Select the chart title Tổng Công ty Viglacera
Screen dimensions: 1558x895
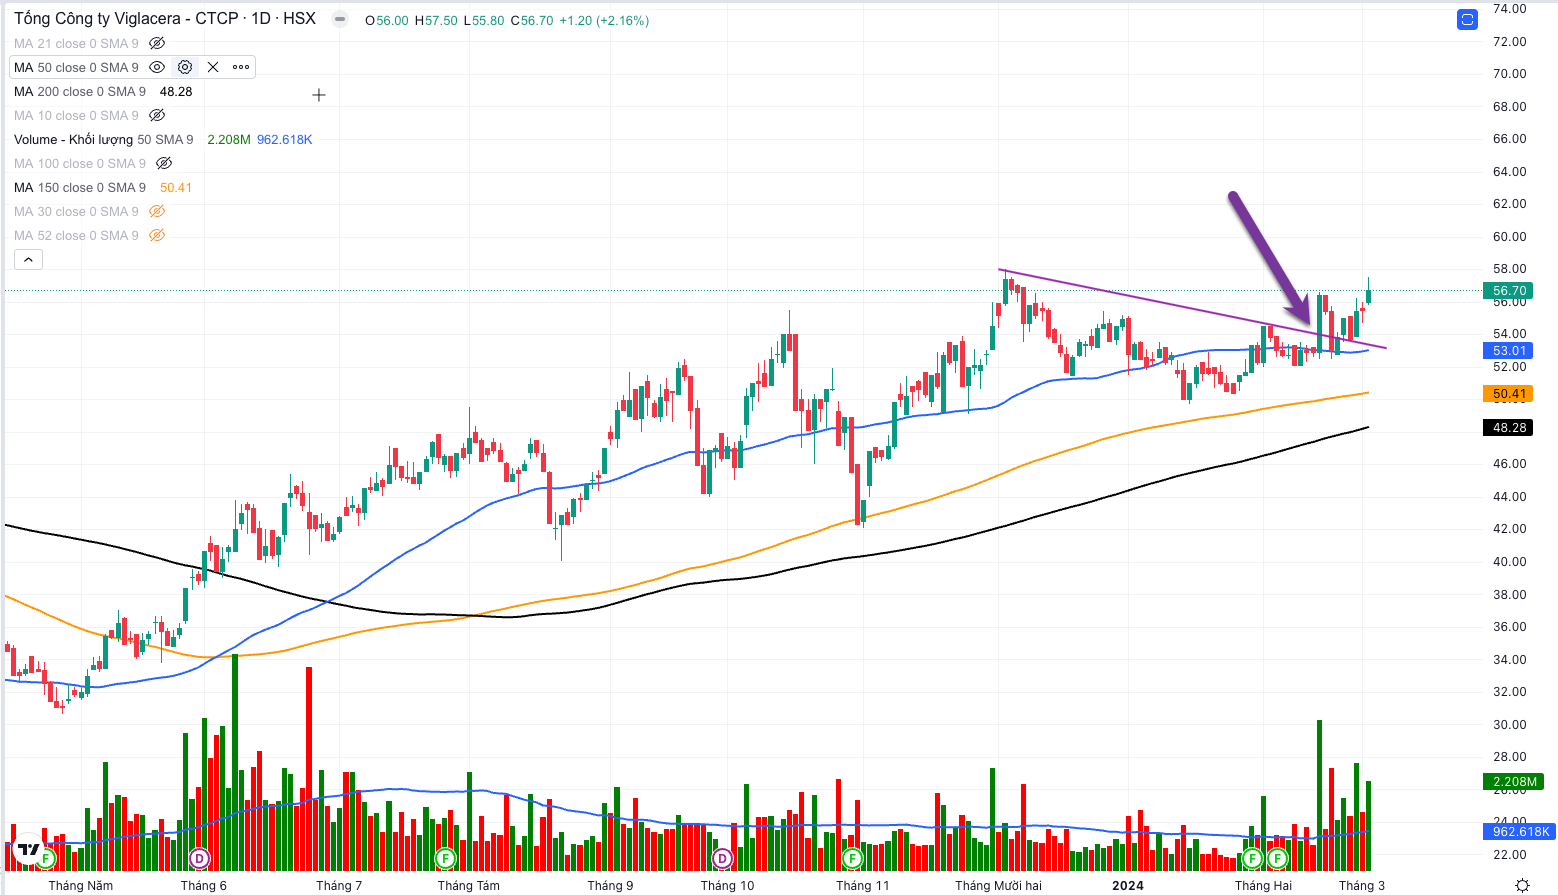(165, 18)
